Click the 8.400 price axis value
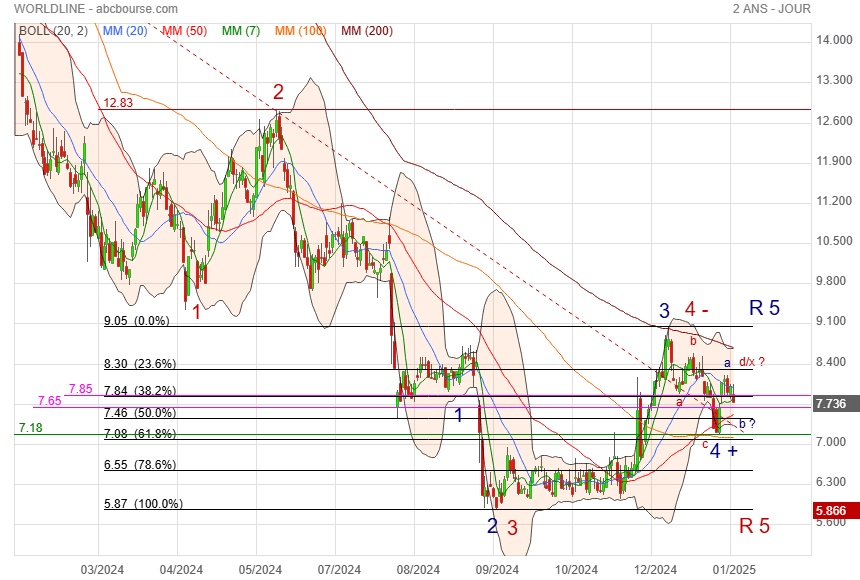860x580 pixels. coord(834,362)
